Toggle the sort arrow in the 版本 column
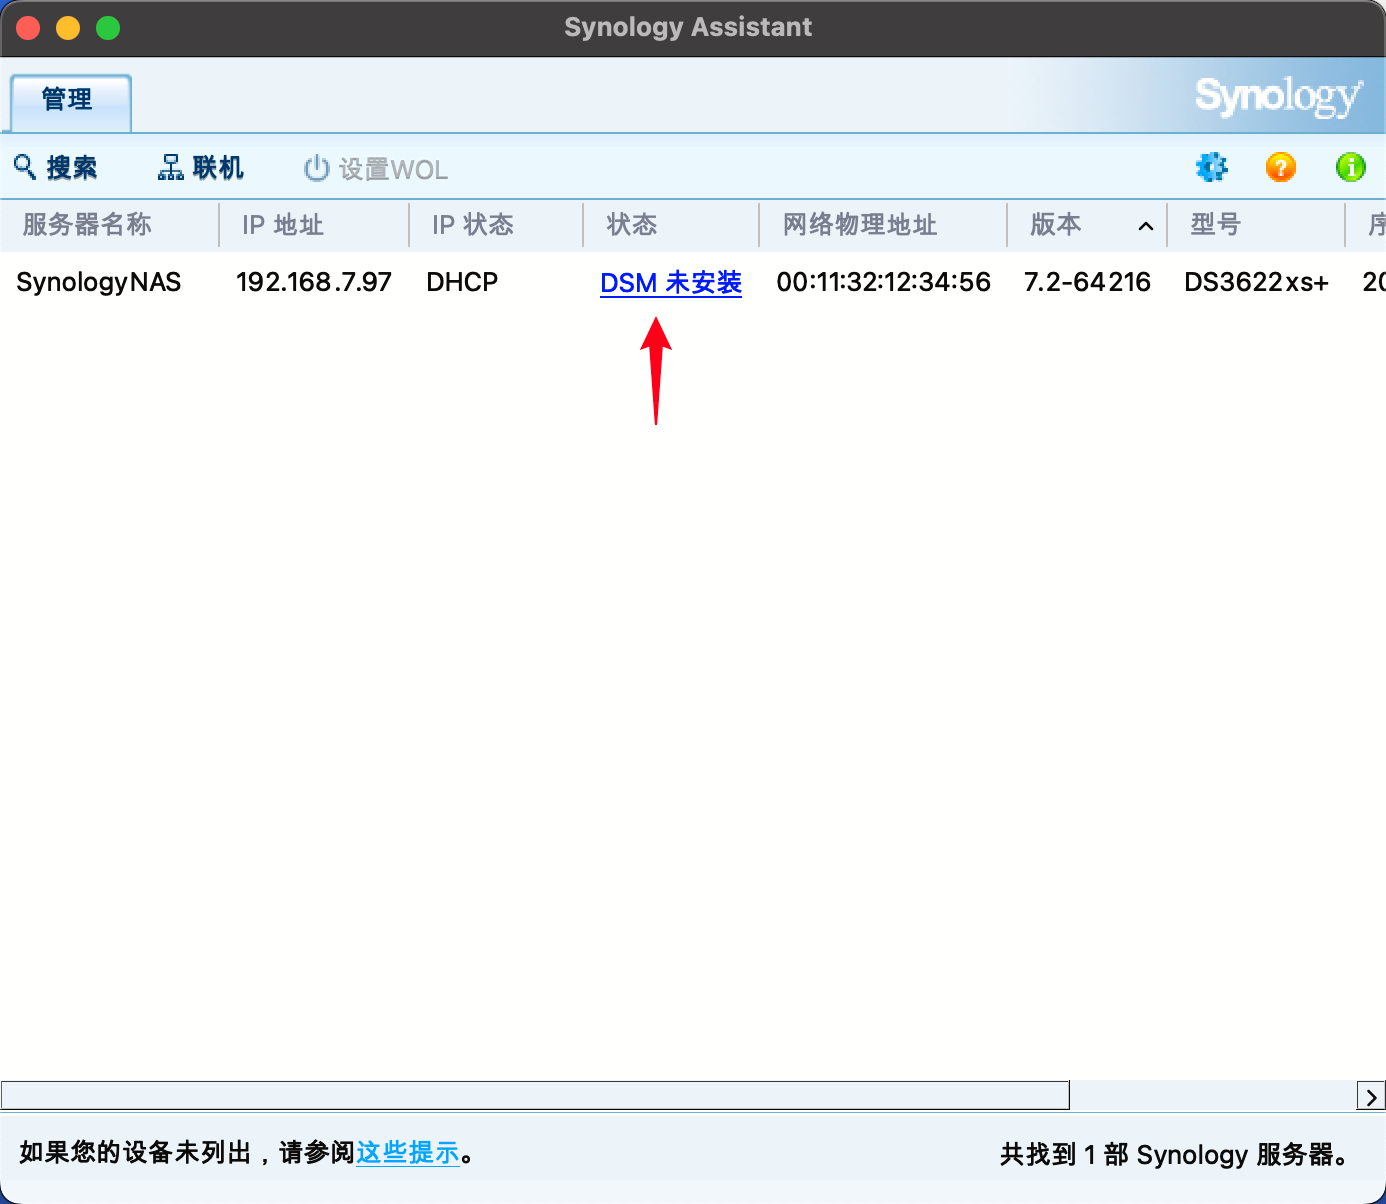 click(x=1146, y=226)
